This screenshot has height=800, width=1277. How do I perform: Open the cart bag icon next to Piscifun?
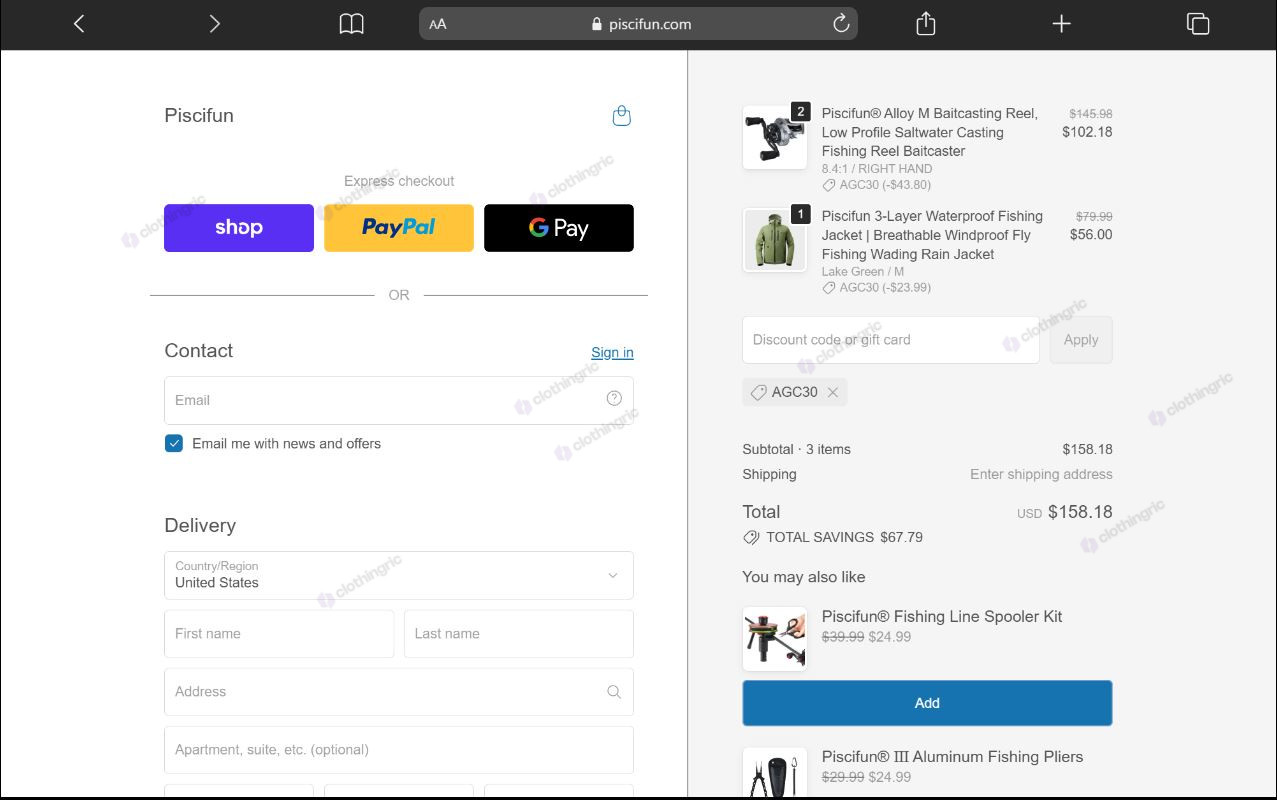pyautogui.click(x=622, y=116)
